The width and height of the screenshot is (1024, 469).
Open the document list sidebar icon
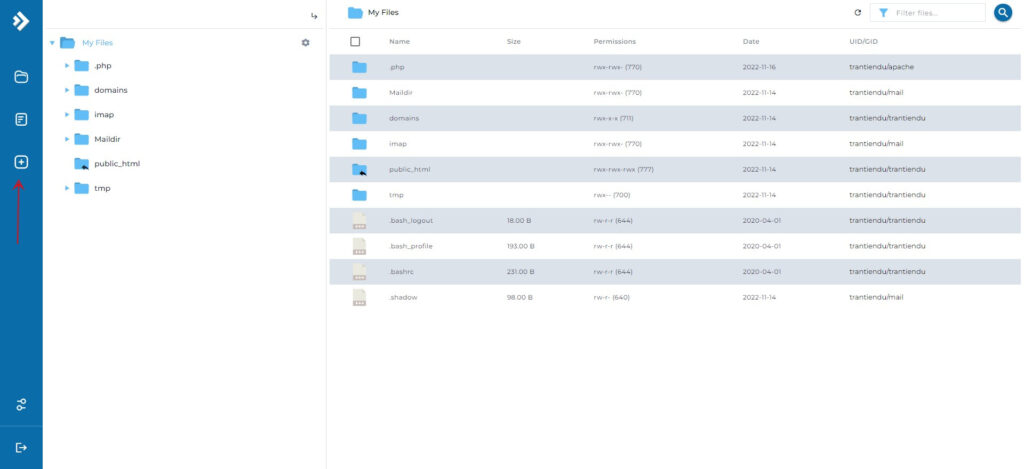tap(21, 119)
